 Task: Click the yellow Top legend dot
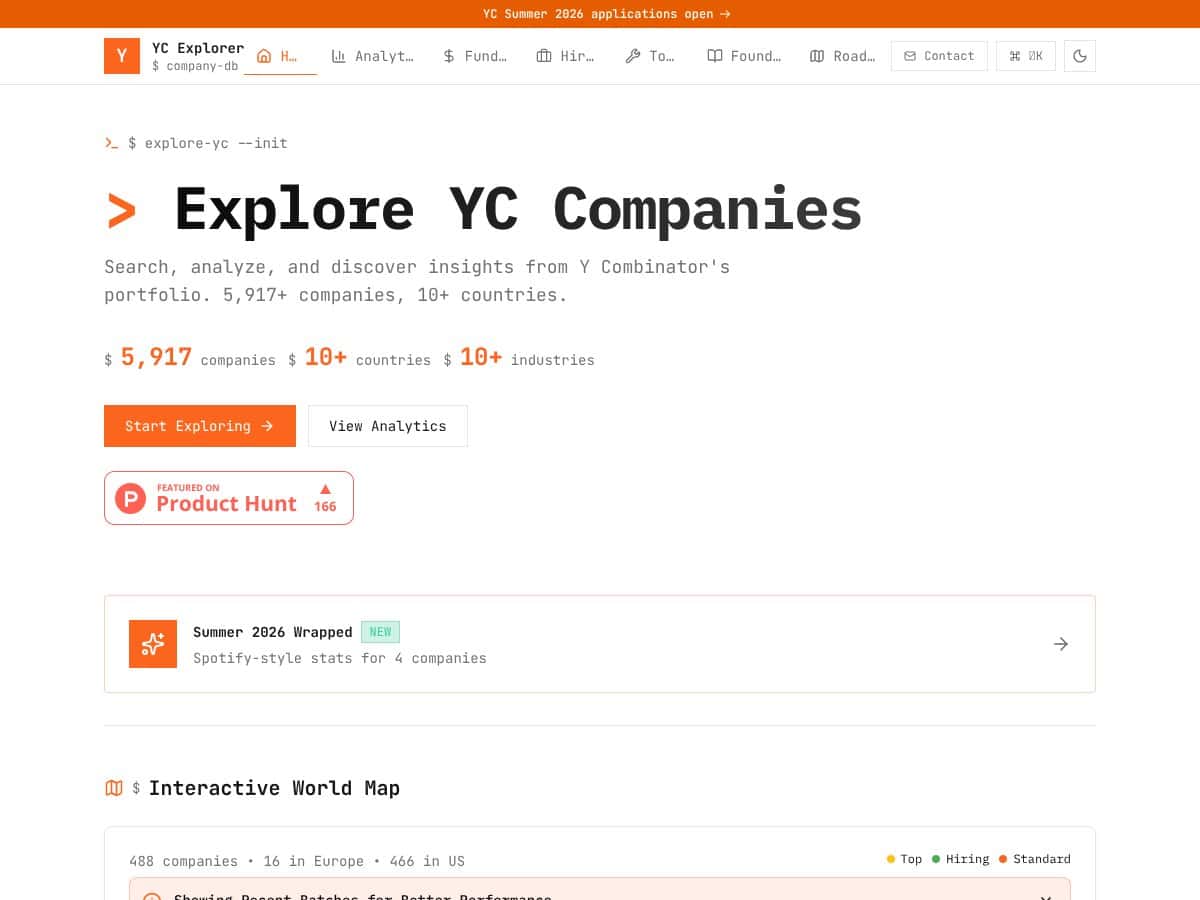click(x=891, y=859)
